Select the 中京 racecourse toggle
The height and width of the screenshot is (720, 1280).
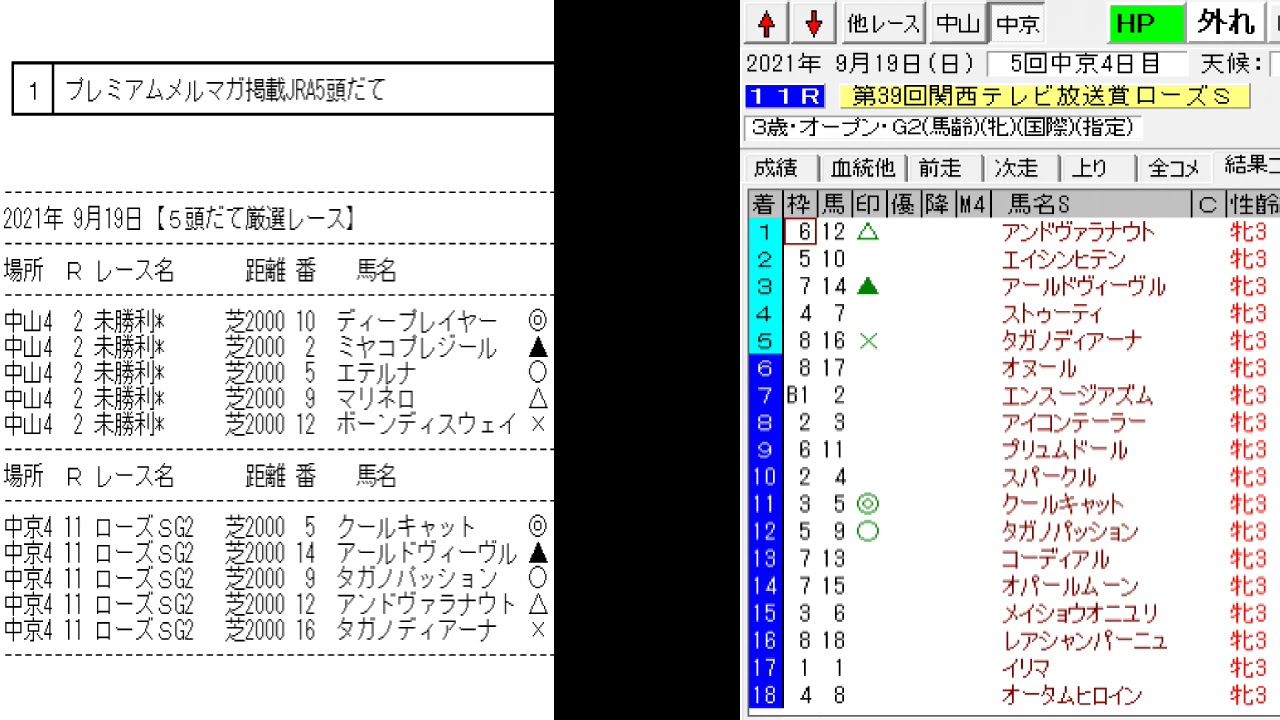tap(1018, 23)
